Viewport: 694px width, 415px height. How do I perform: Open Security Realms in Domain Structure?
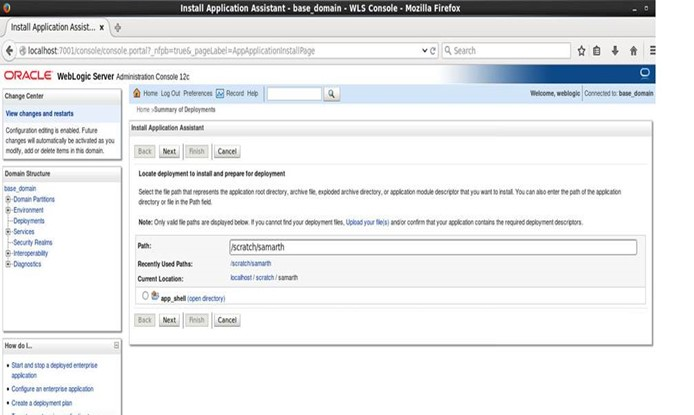(33, 242)
